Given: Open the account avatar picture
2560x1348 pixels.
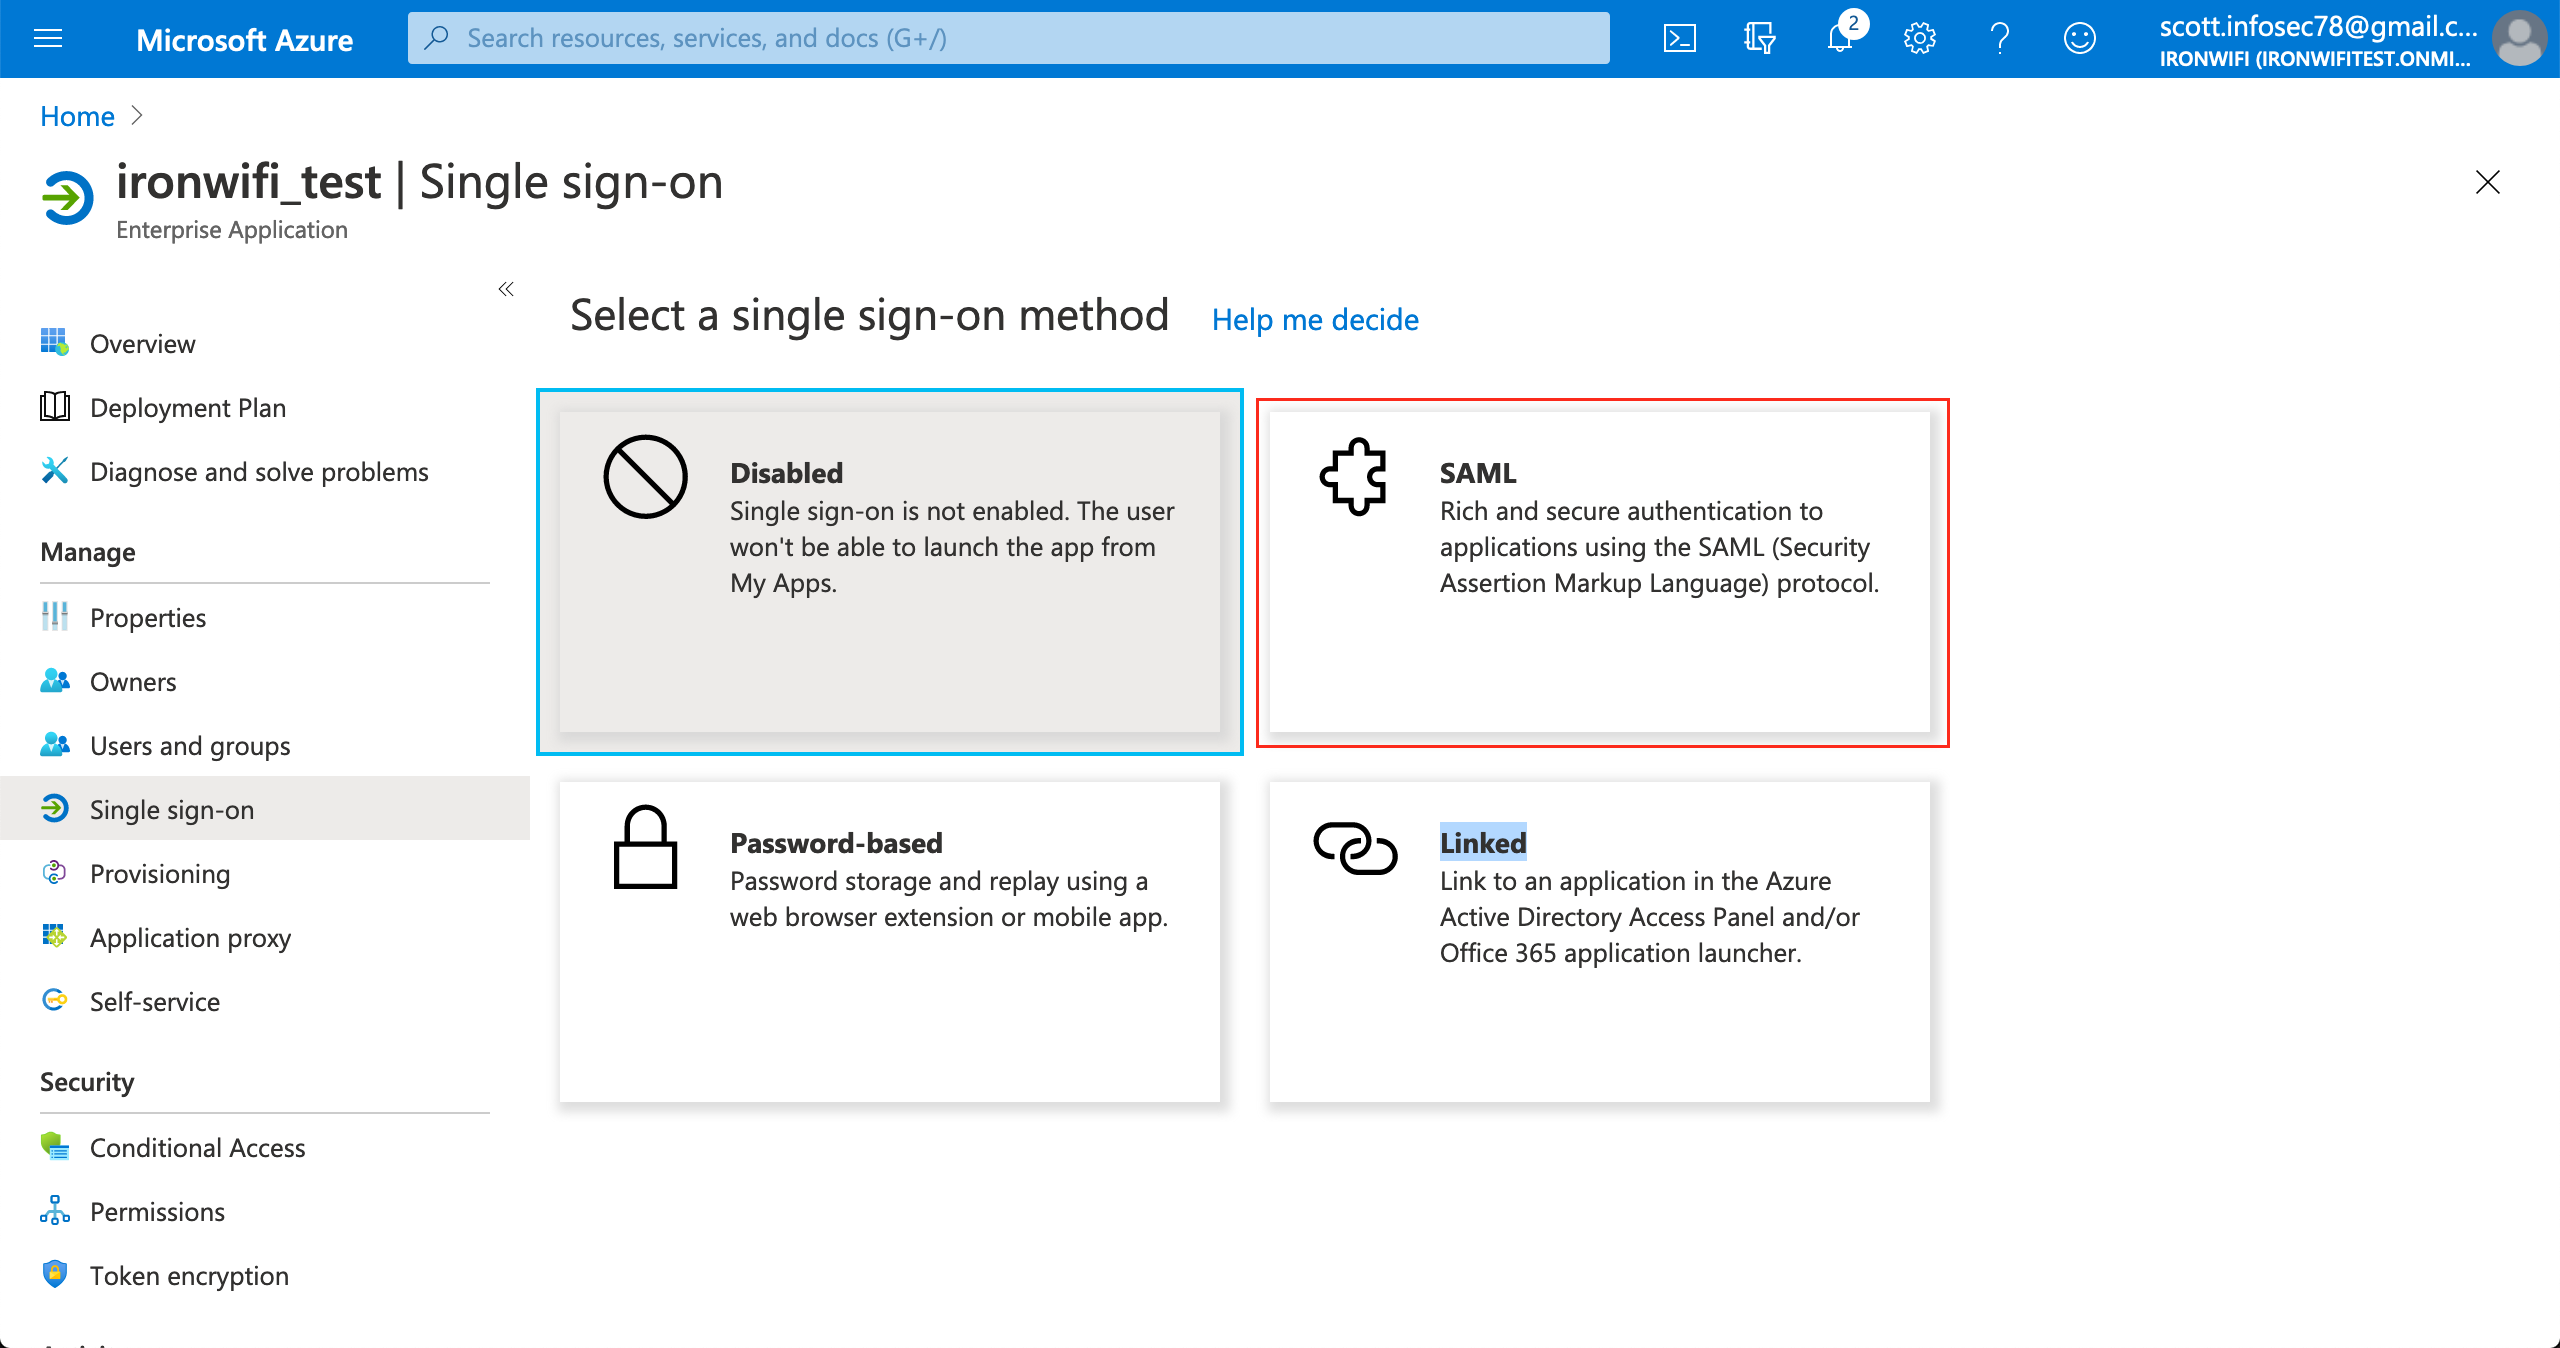Looking at the screenshot, I should click(2518, 38).
